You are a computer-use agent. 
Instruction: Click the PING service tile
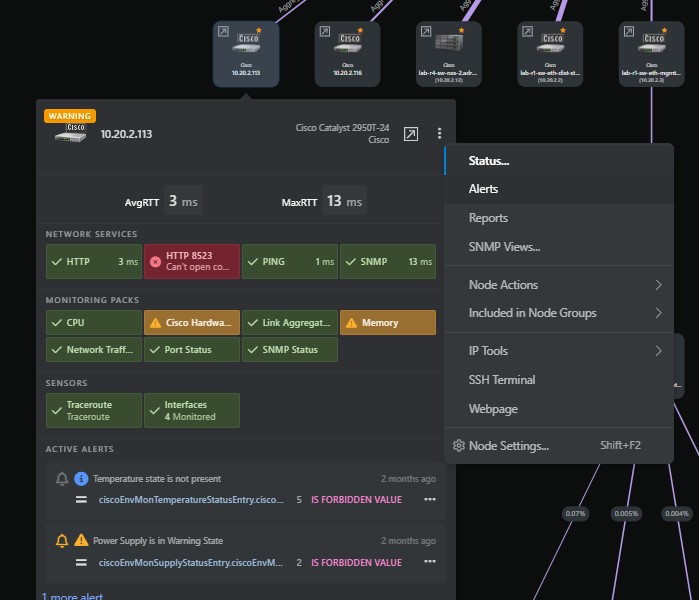[290, 262]
